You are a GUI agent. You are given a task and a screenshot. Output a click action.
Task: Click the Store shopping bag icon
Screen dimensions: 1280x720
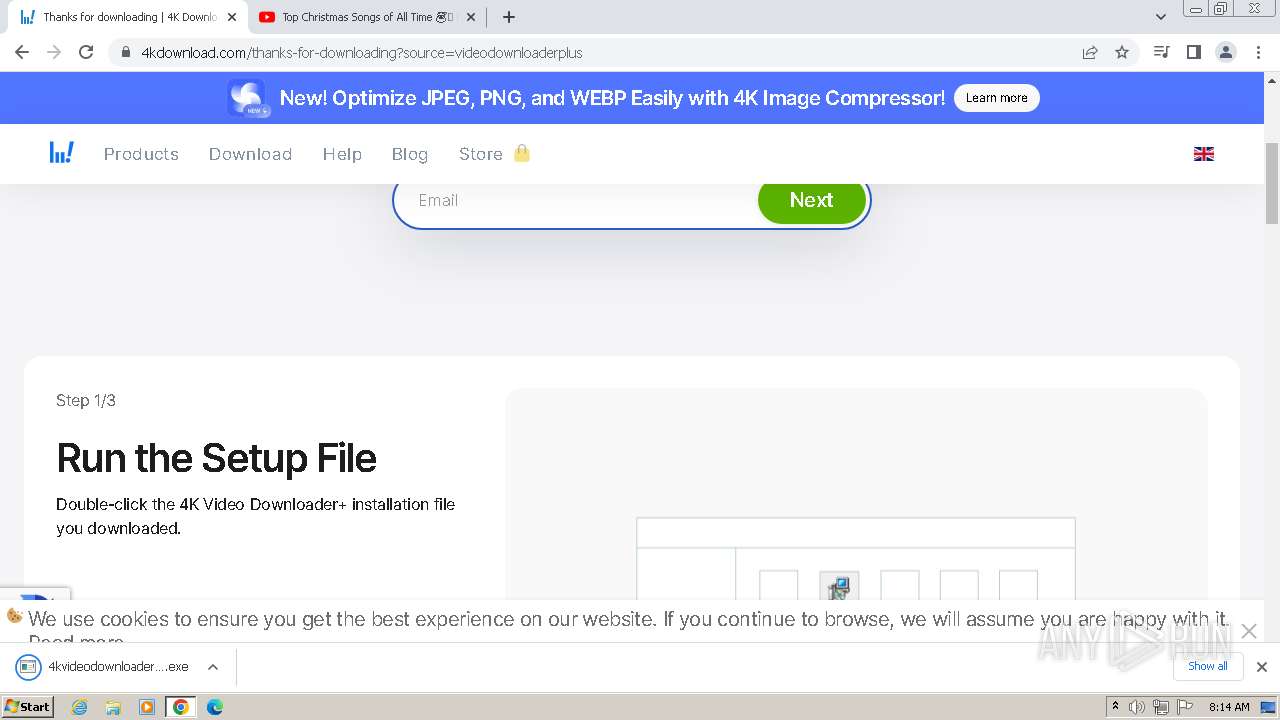(x=521, y=153)
